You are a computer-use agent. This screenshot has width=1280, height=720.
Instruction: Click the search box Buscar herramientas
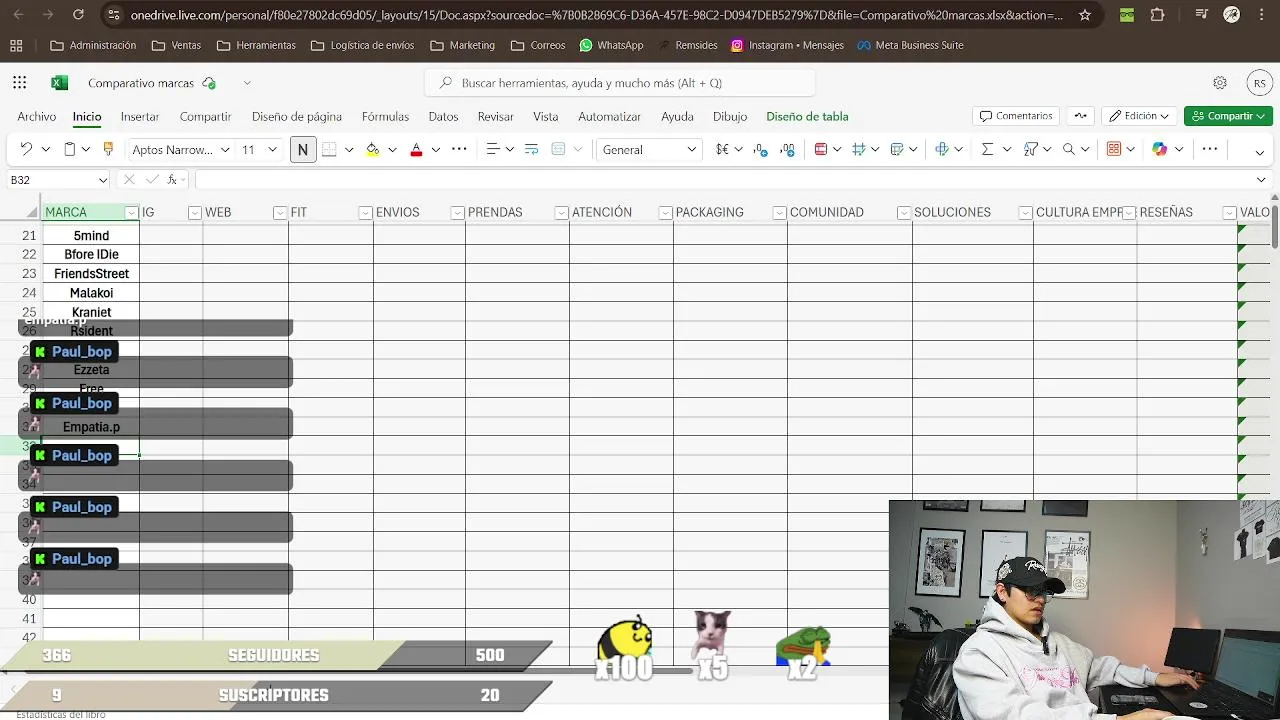click(620, 83)
